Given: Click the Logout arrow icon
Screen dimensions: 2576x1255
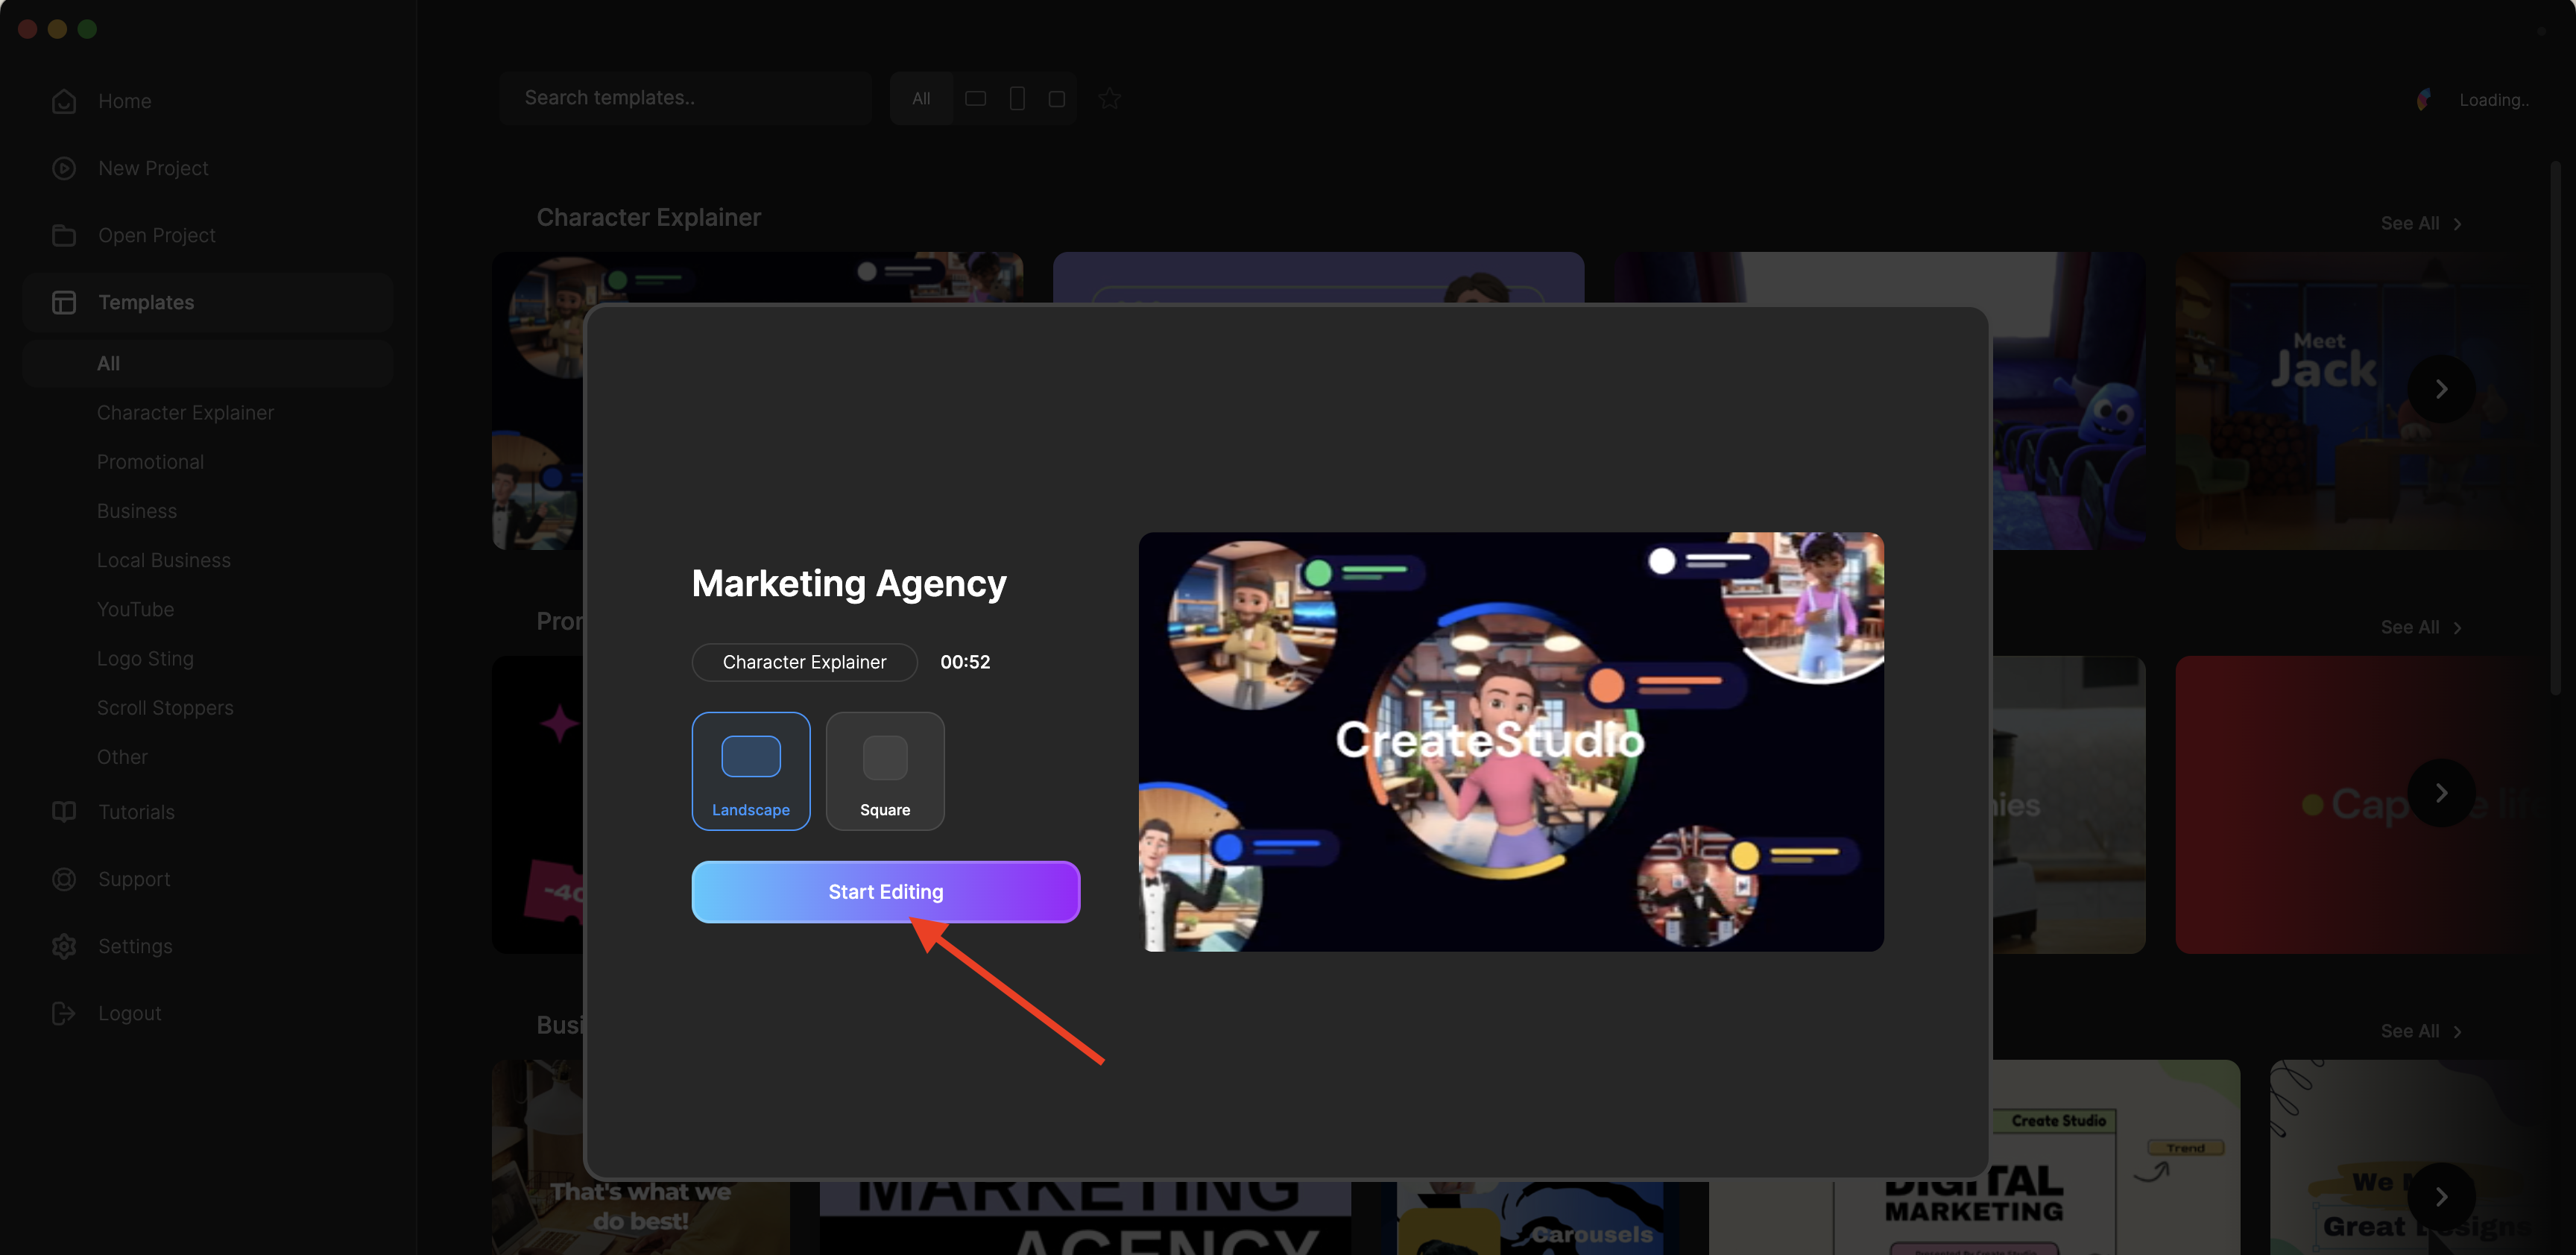Looking at the screenshot, I should (x=64, y=1013).
